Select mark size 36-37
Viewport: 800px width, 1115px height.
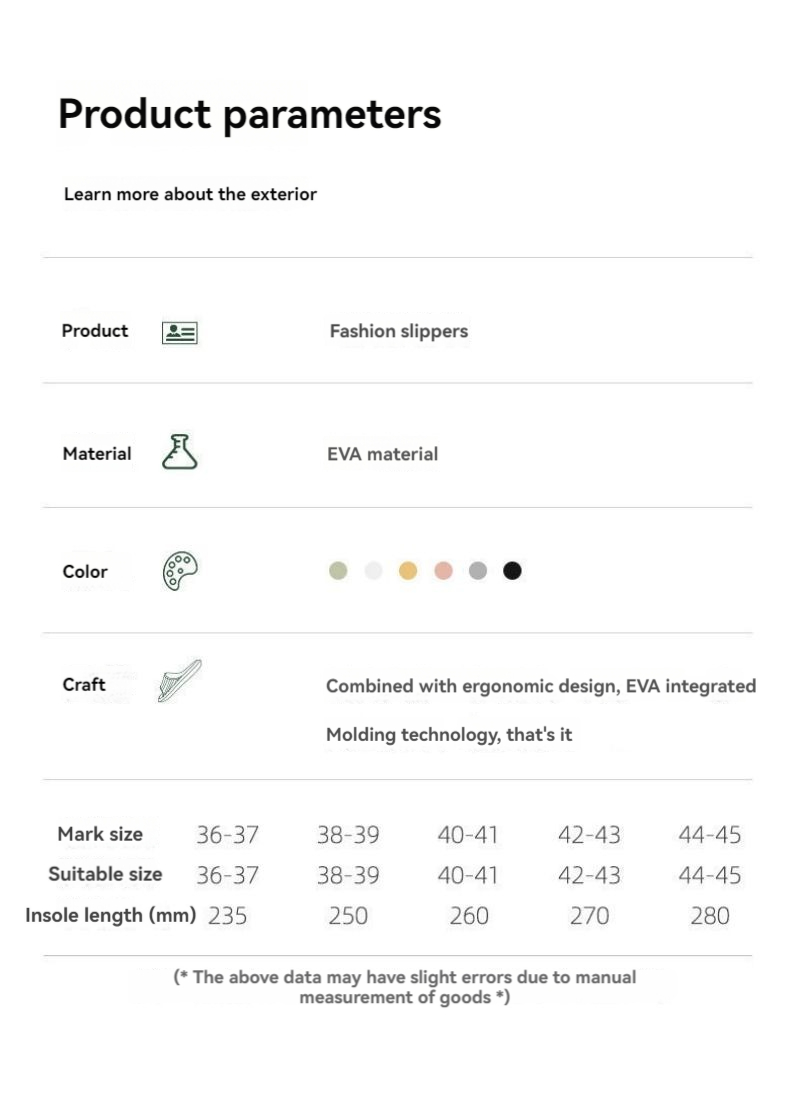(228, 835)
